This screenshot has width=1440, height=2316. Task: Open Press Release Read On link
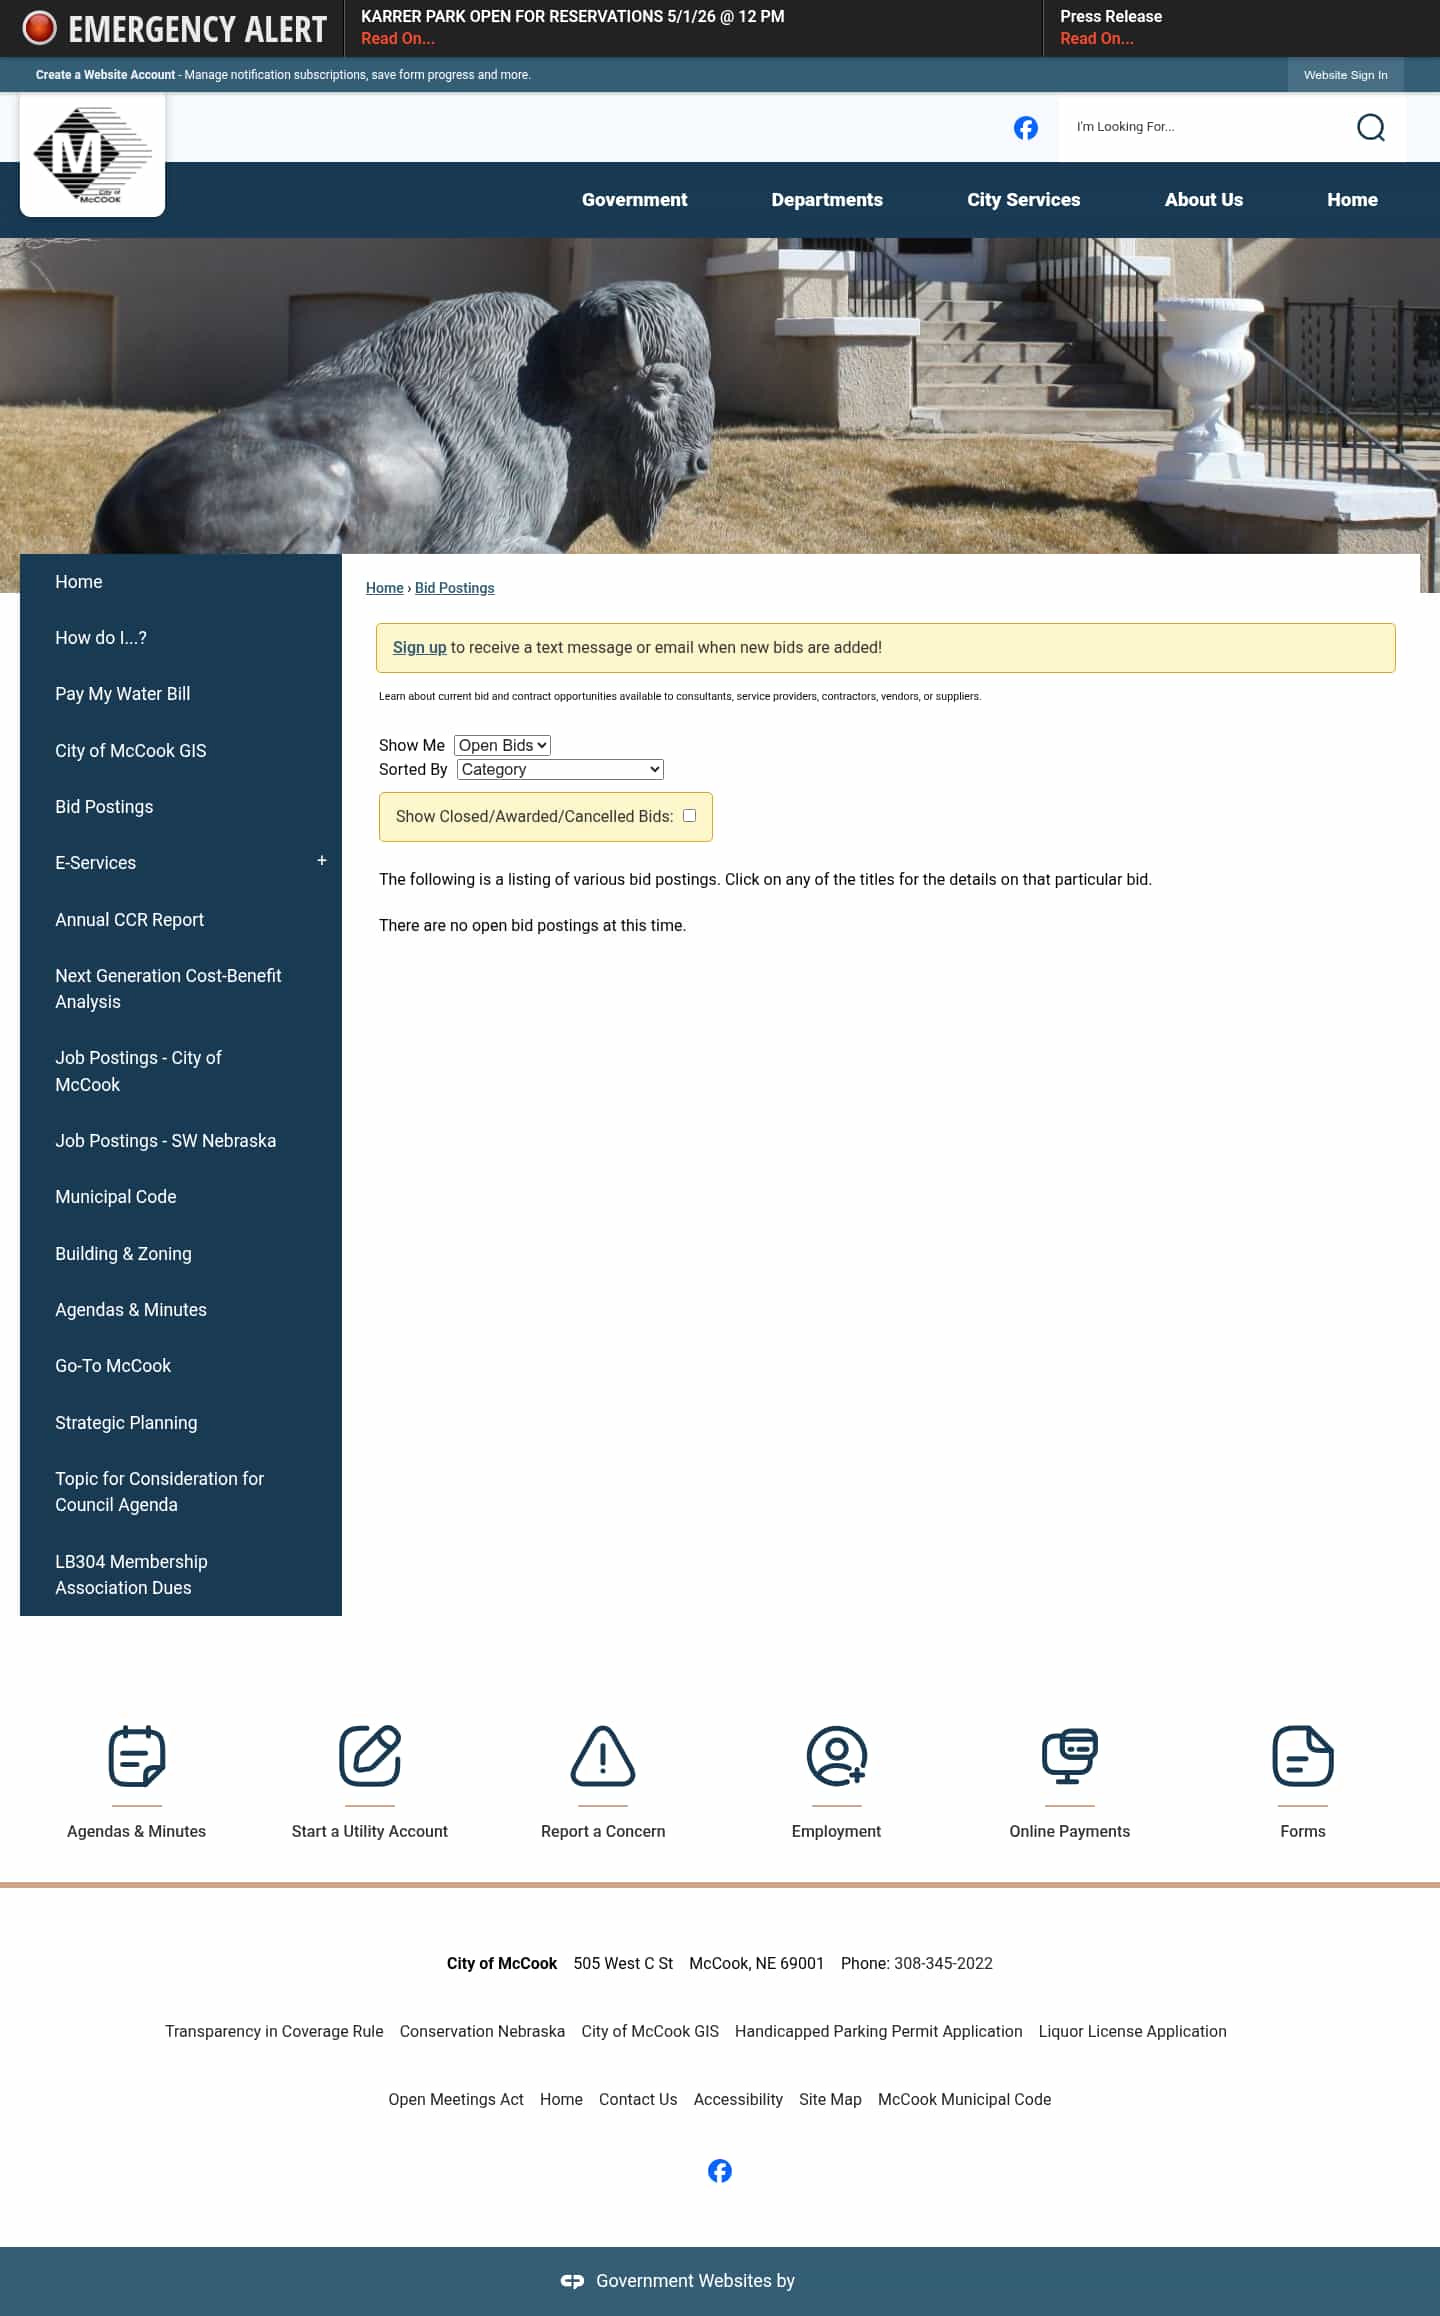tap(1097, 38)
